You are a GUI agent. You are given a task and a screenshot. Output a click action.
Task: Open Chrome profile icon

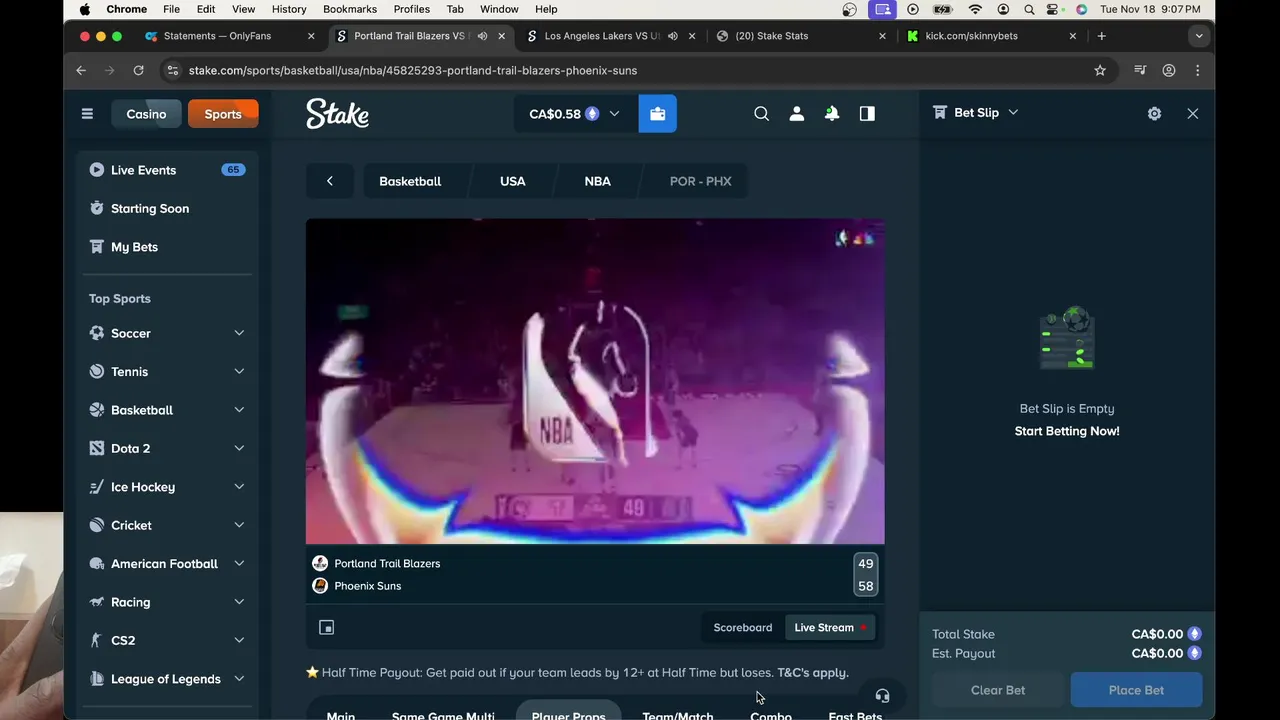pos(1168,70)
